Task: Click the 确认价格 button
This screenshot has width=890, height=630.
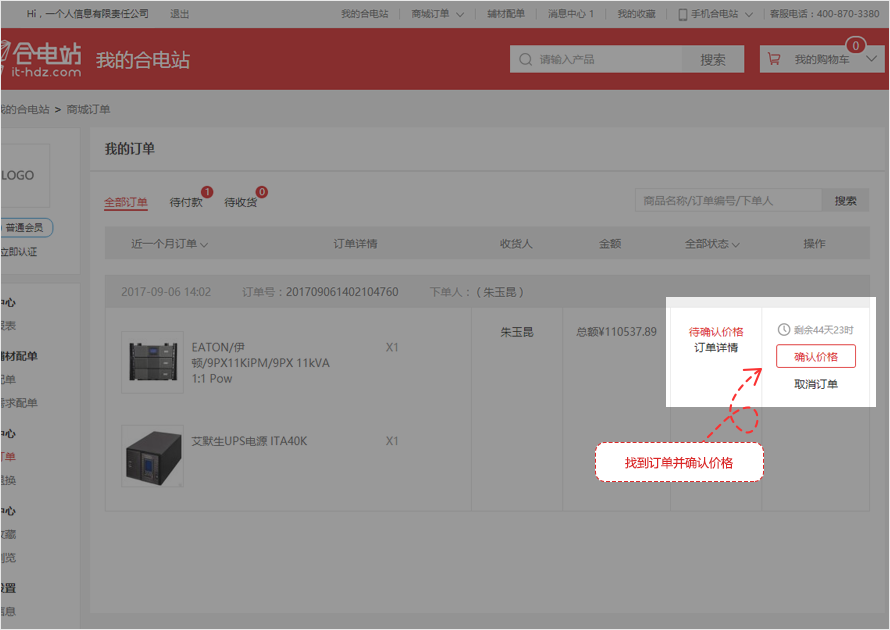Action: click(x=815, y=356)
